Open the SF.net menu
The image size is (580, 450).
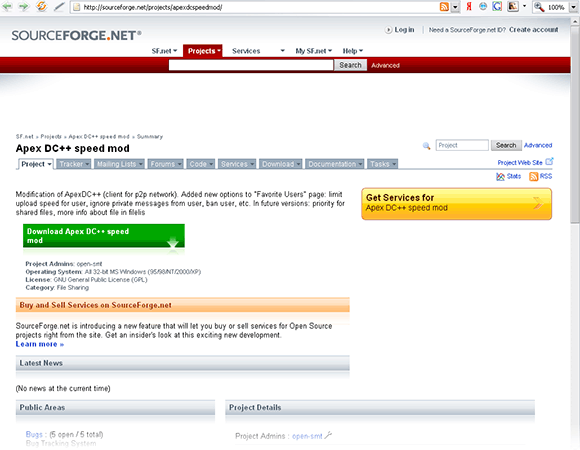pyautogui.click(x=164, y=51)
